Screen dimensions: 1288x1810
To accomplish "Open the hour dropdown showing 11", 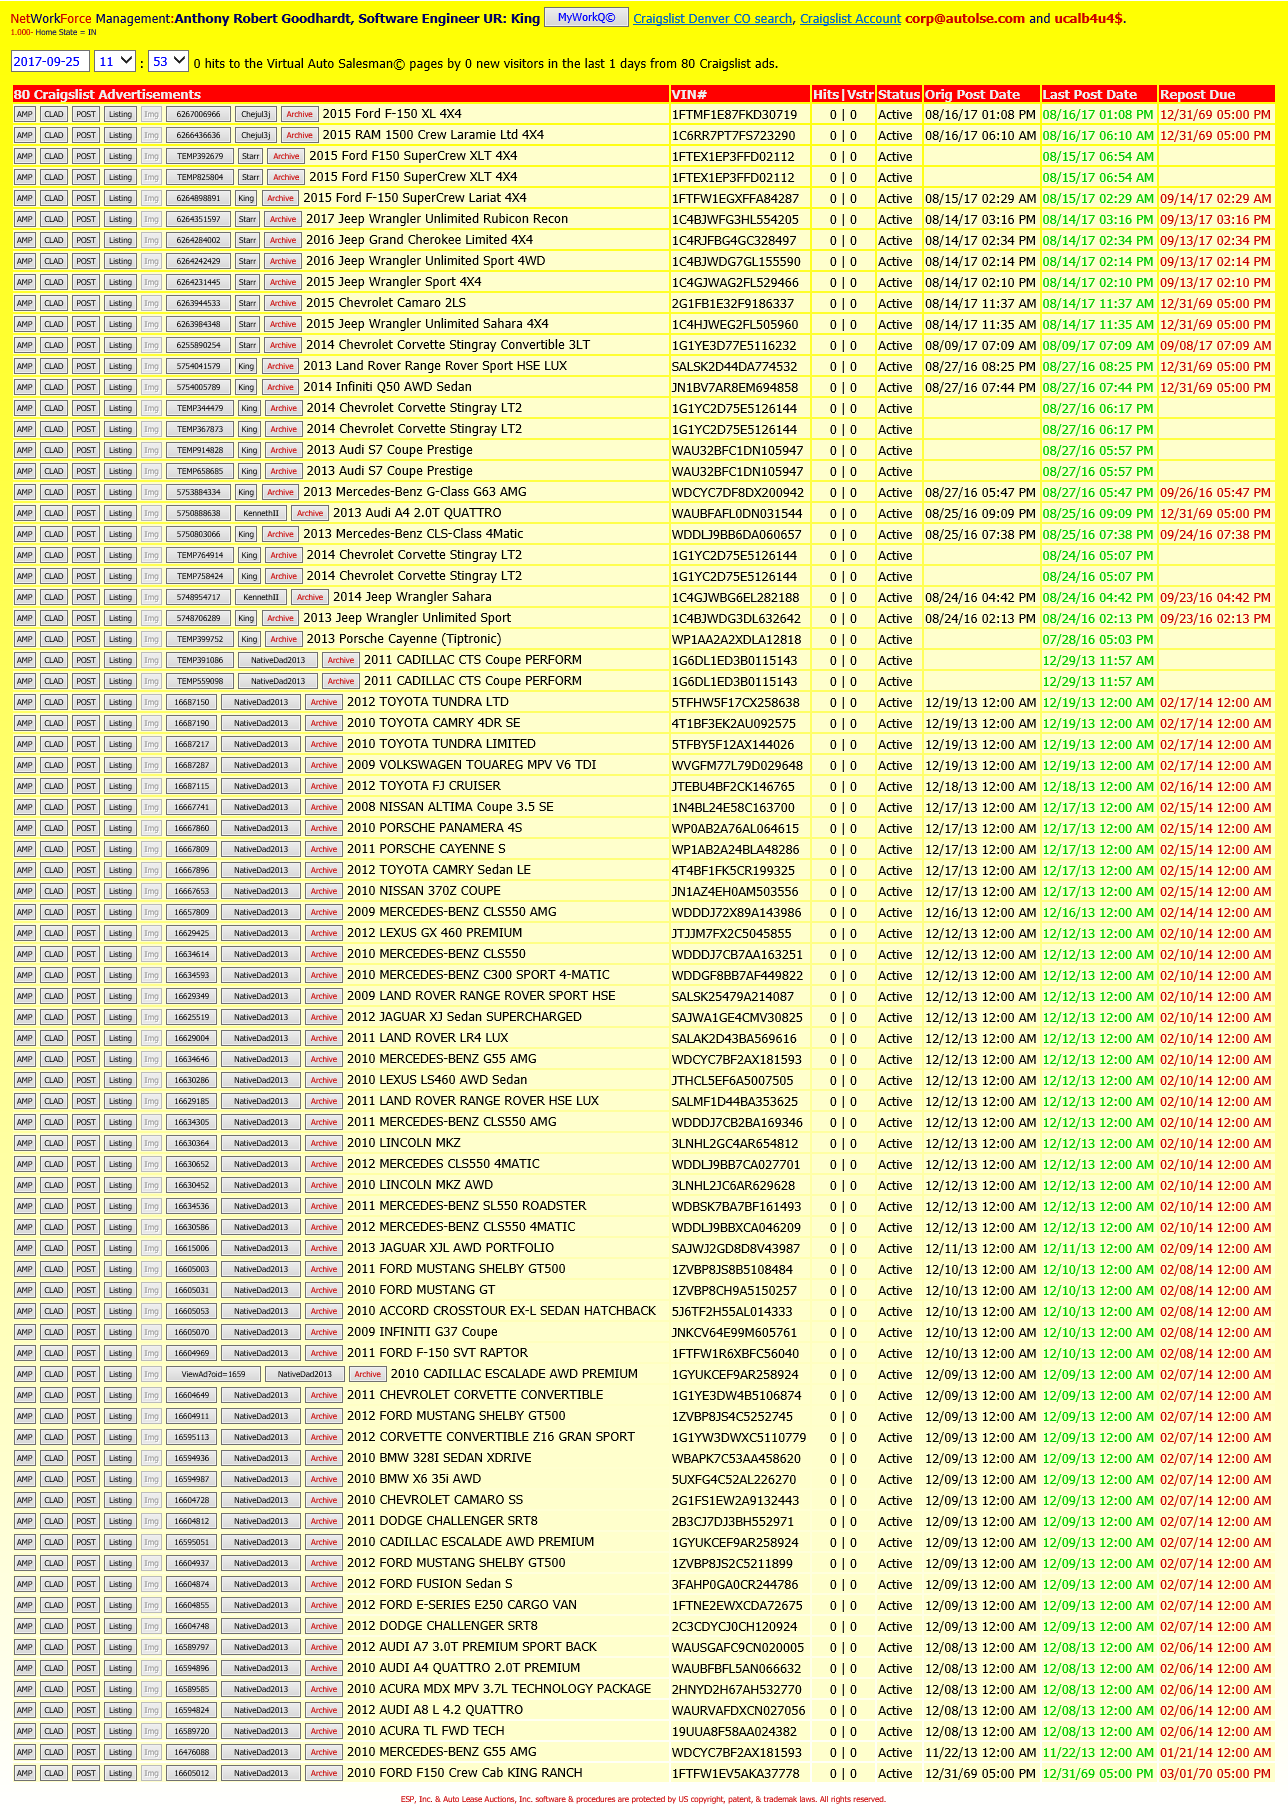I will (115, 62).
